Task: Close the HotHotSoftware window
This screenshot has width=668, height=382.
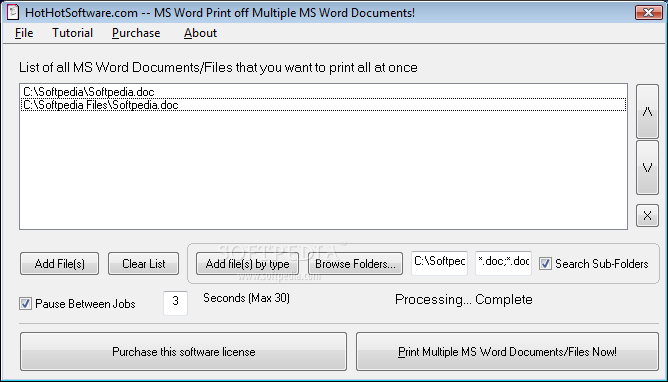Action: pyautogui.click(x=648, y=12)
